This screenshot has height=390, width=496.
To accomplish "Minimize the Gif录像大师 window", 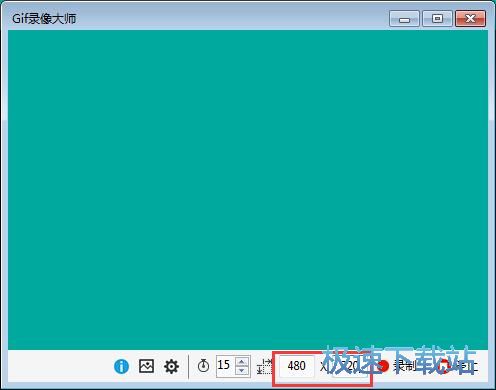I will point(404,19).
